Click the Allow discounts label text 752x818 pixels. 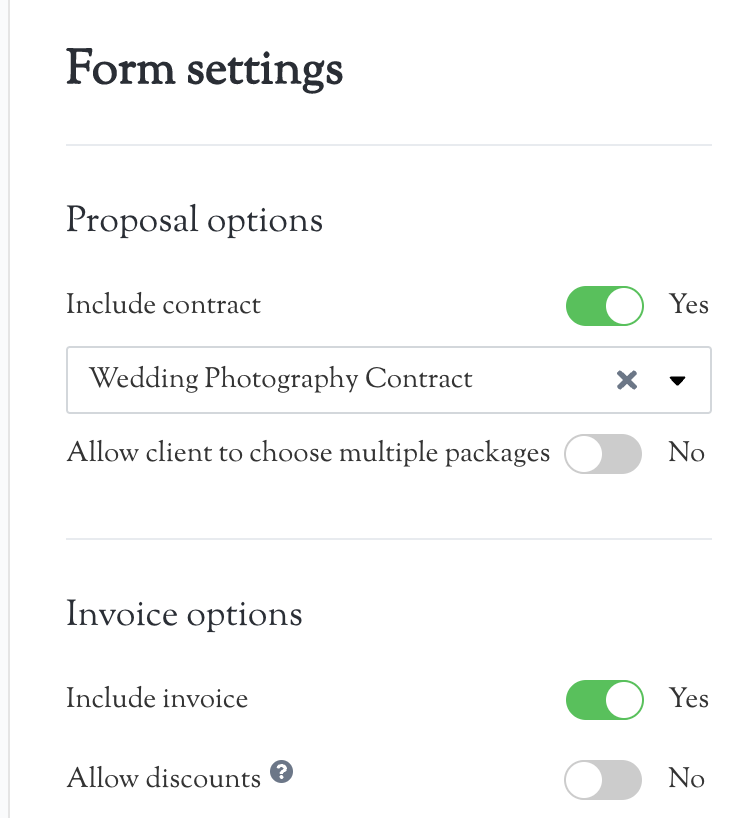(x=163, y=779)
